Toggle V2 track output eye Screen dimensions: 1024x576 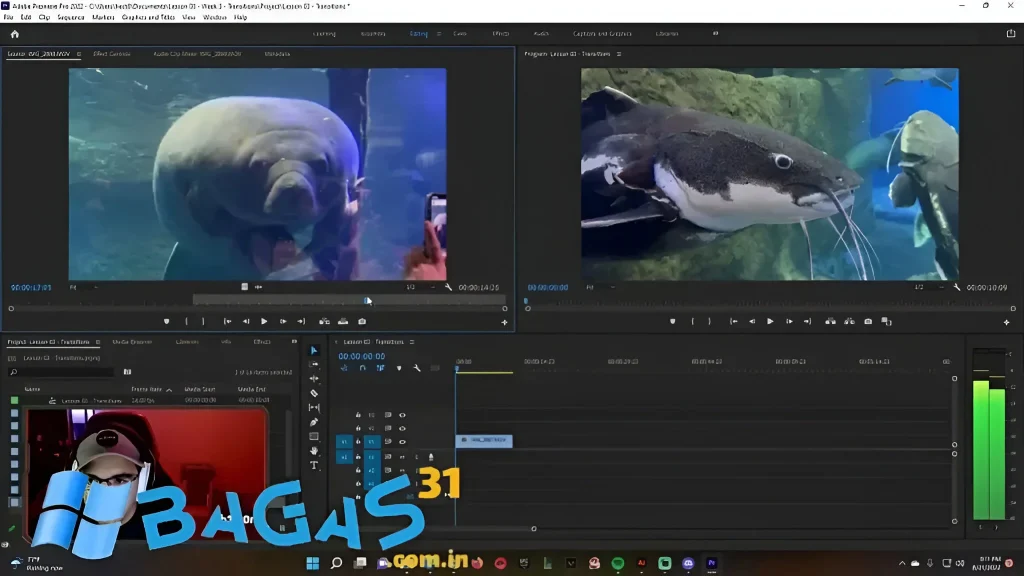point(402,428)
